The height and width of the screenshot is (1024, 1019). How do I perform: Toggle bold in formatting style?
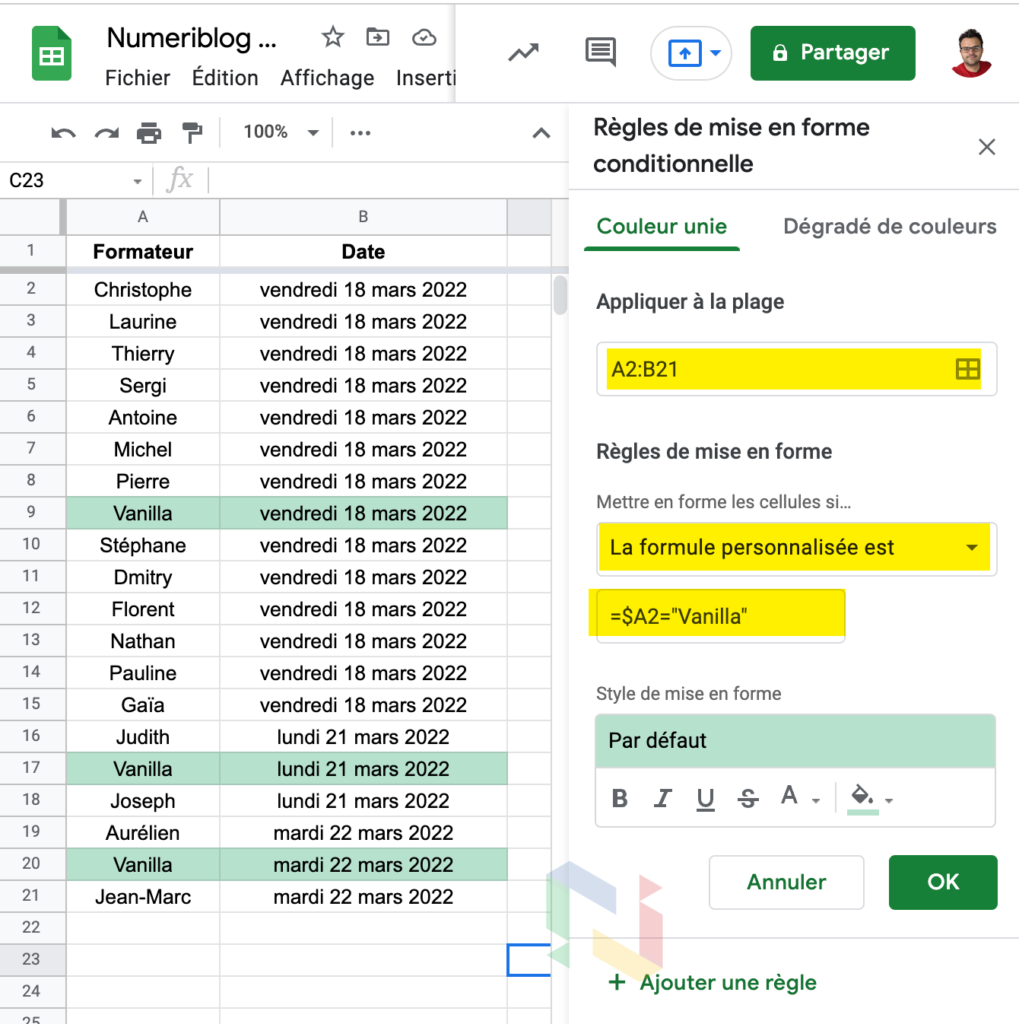(620, 798)
